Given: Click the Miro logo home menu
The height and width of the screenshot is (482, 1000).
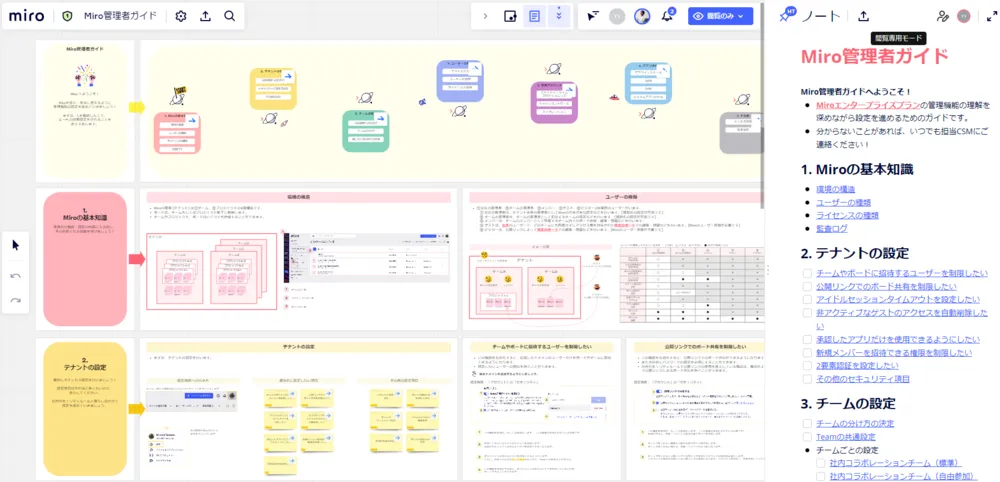Looking at the screenshot, I should [27, 16].
